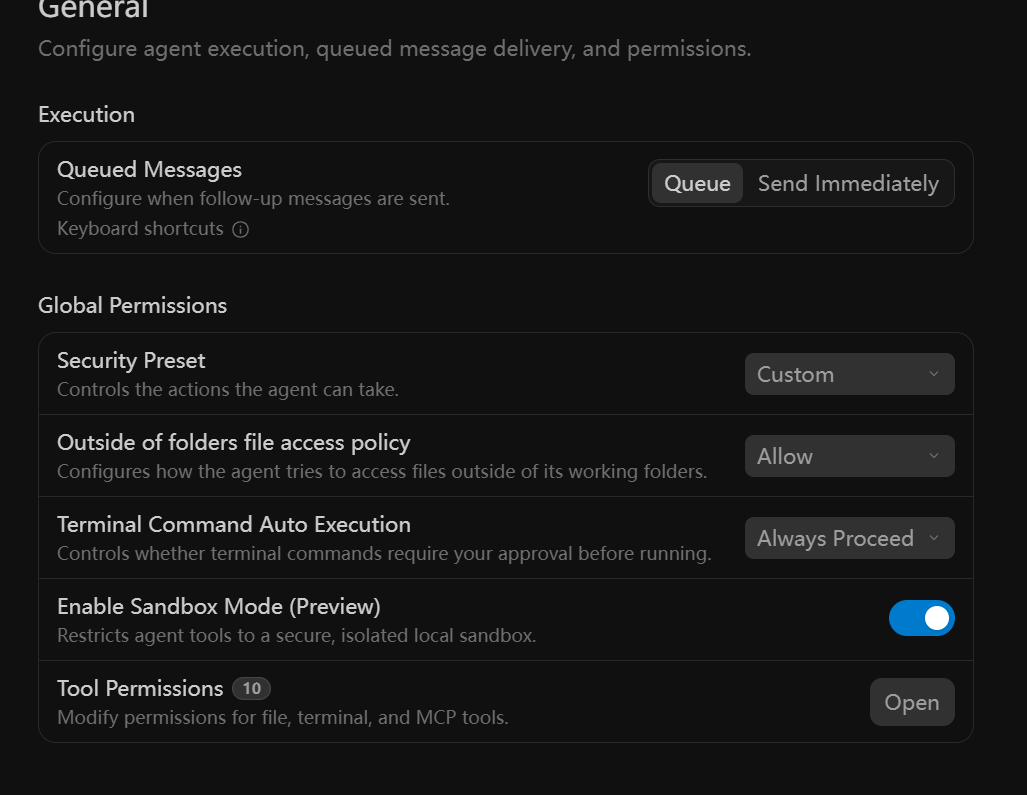Screen dimensions: 1027x795
Task: Click 'Restricts agent tools to a secure' description
Action: tap(297, 635)
